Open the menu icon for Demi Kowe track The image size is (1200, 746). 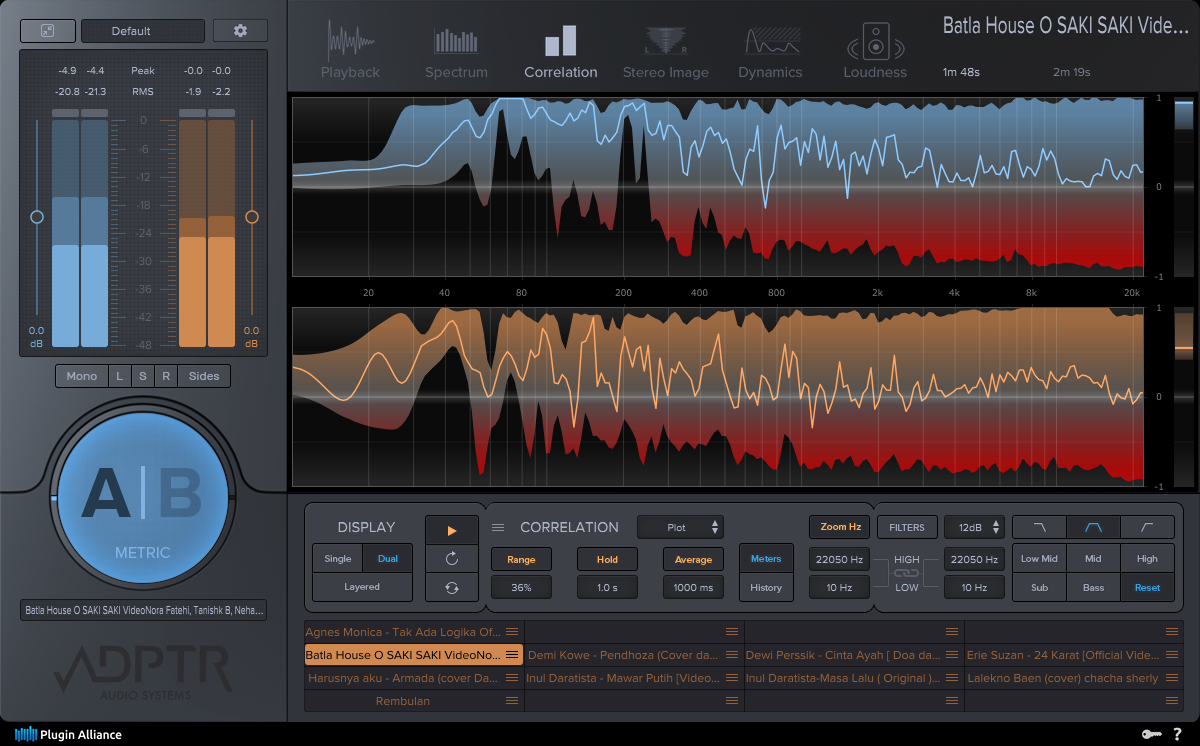[x=732, y=655]
